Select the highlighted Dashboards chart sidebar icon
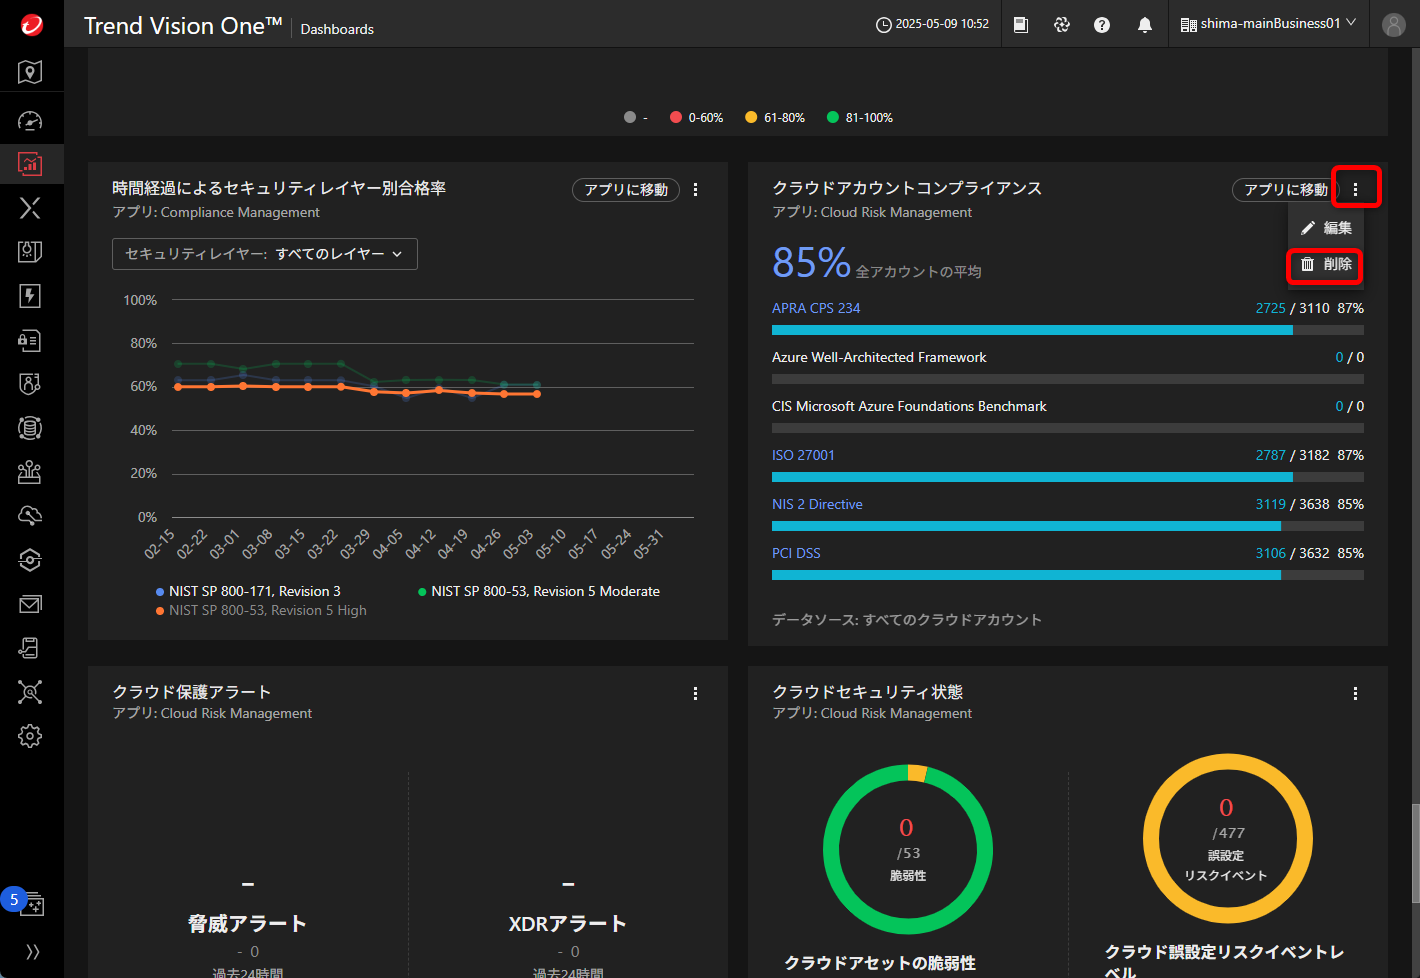The width and height of the screenshot is (1420, 978). (30, 164)
